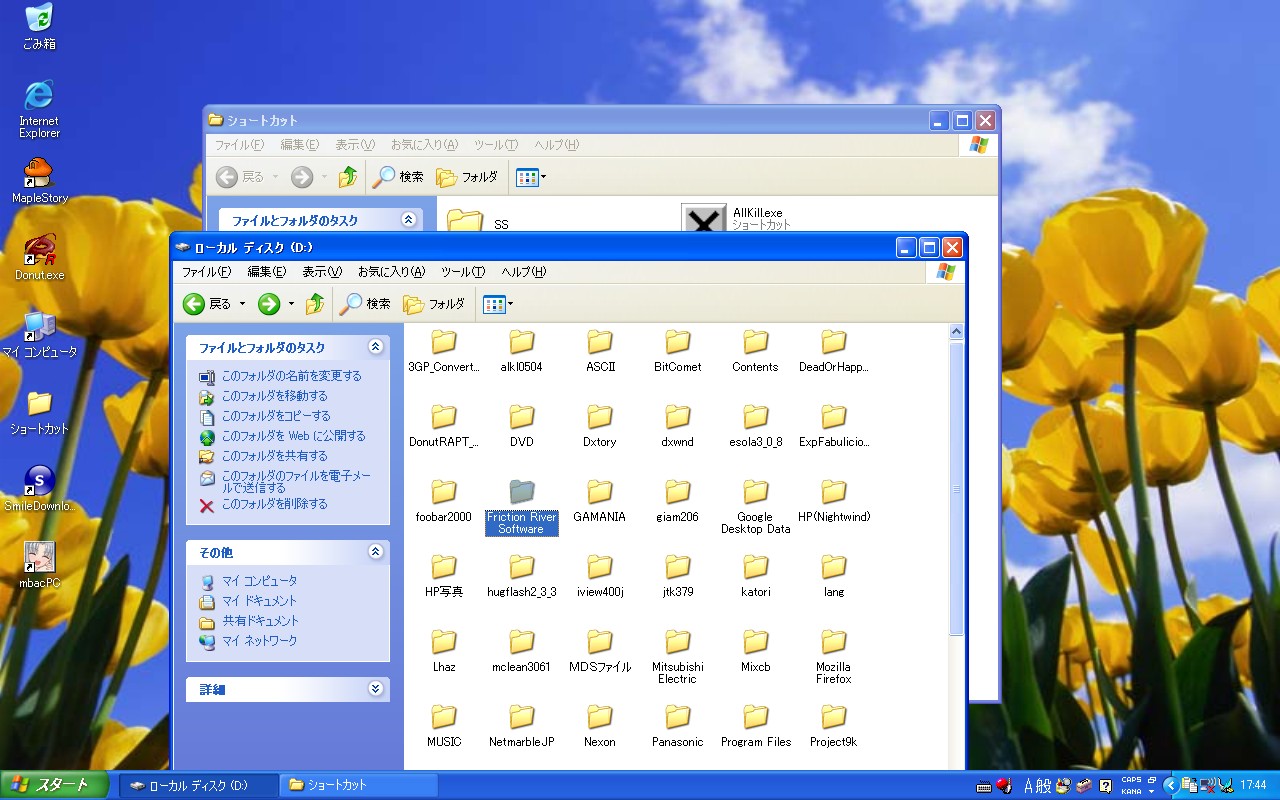This screenshot has width=1280, height=800.
Task: Open the DVD folder
Action: pos(522,425)
